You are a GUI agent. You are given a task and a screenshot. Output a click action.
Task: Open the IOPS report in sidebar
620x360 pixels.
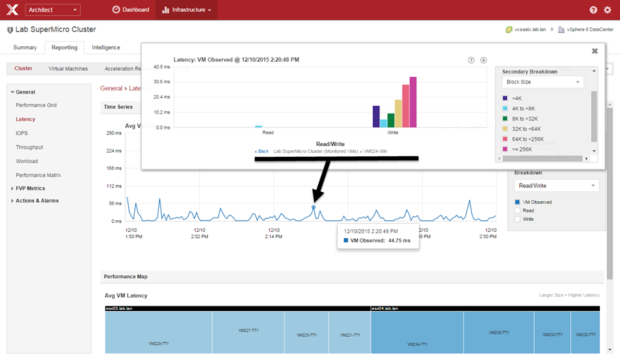coord(22,133)
